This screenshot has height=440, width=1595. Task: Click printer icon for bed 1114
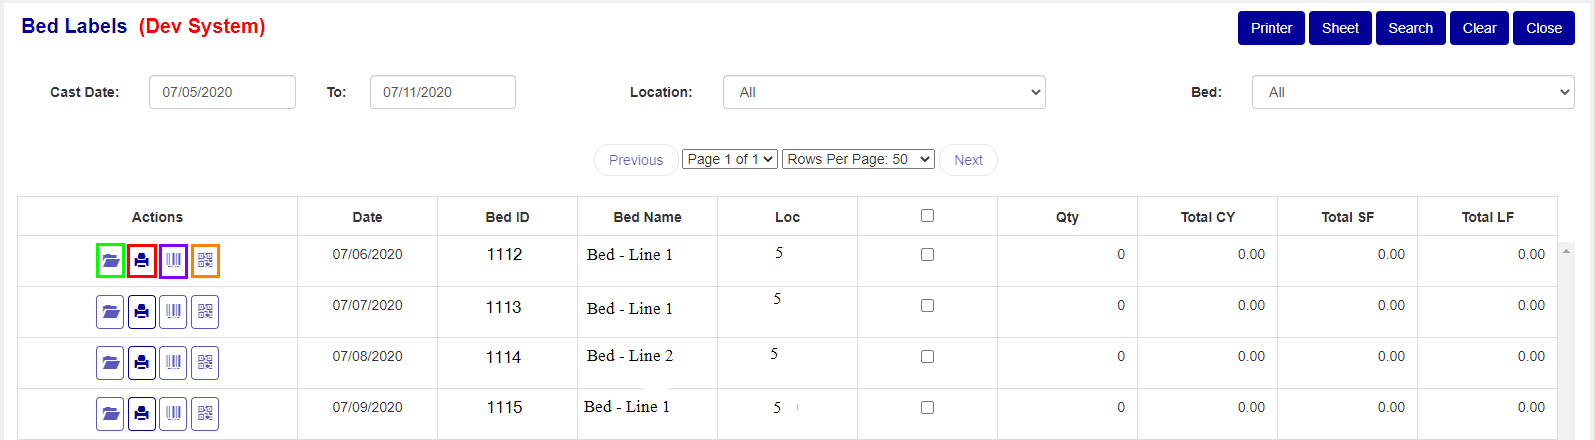tap(142, 363)
